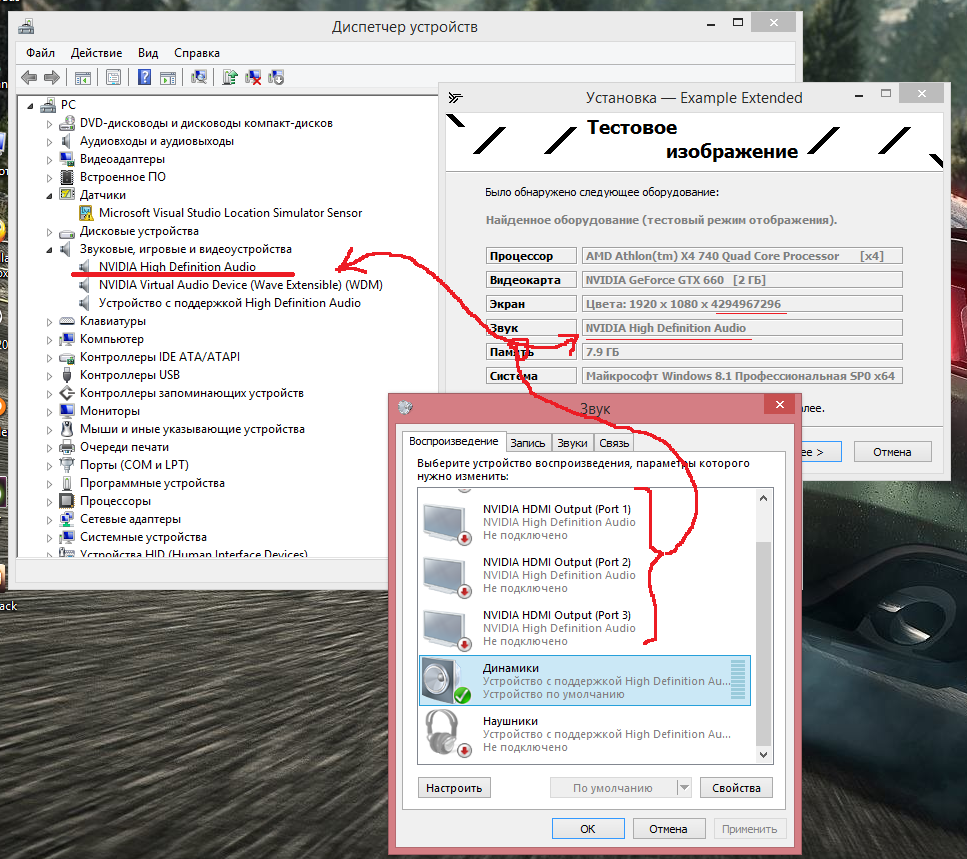
Task: Collapse the PC root node
Action: [x=30, y=105]
